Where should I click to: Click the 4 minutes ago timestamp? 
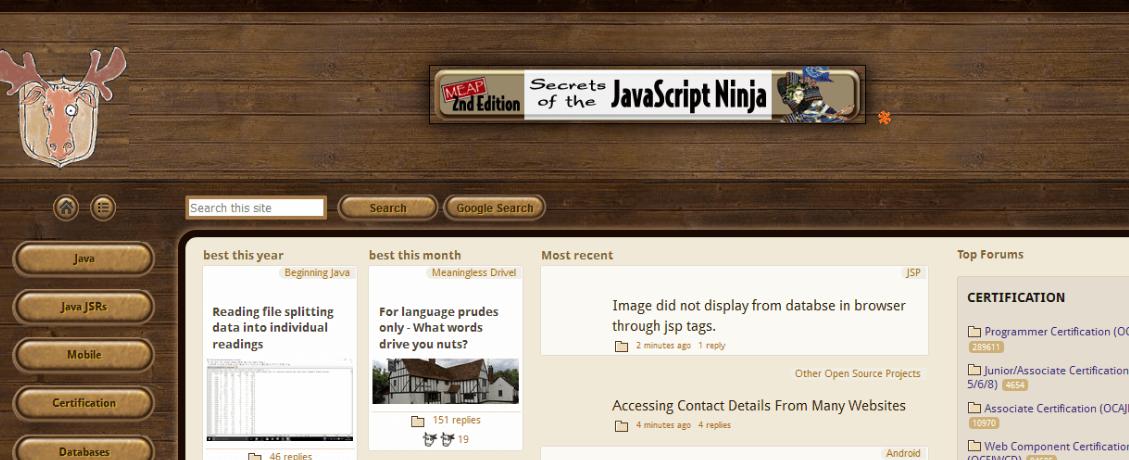(x=663, y=425)
